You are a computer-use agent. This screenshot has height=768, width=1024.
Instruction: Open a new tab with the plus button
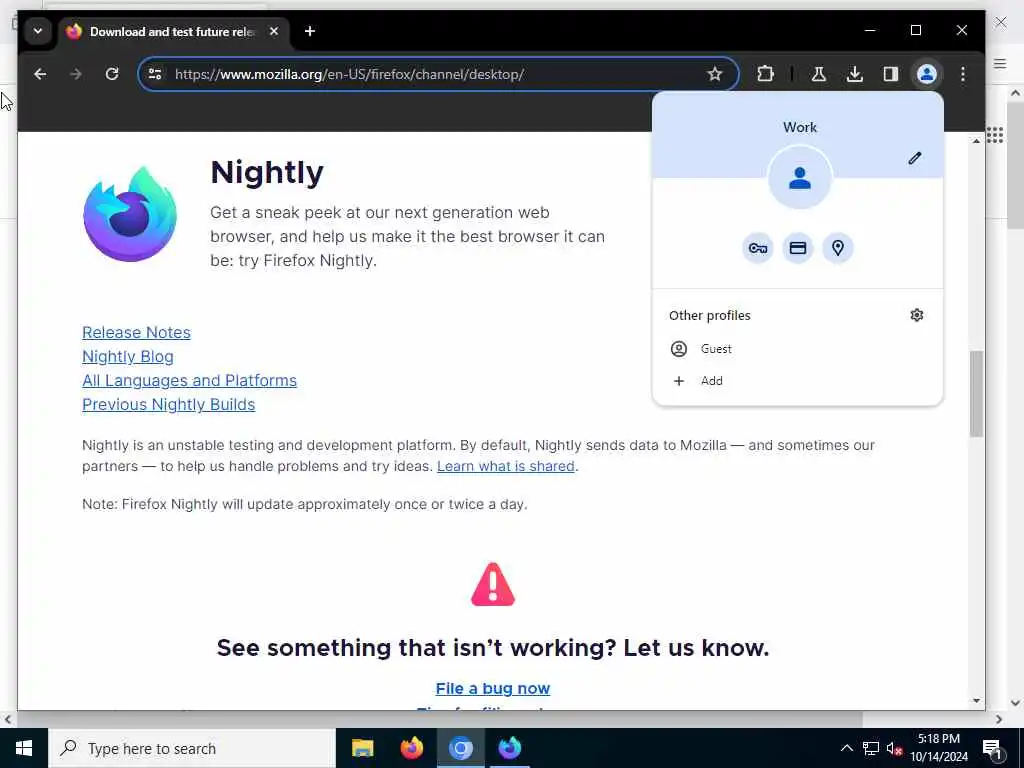pos(310,31)
